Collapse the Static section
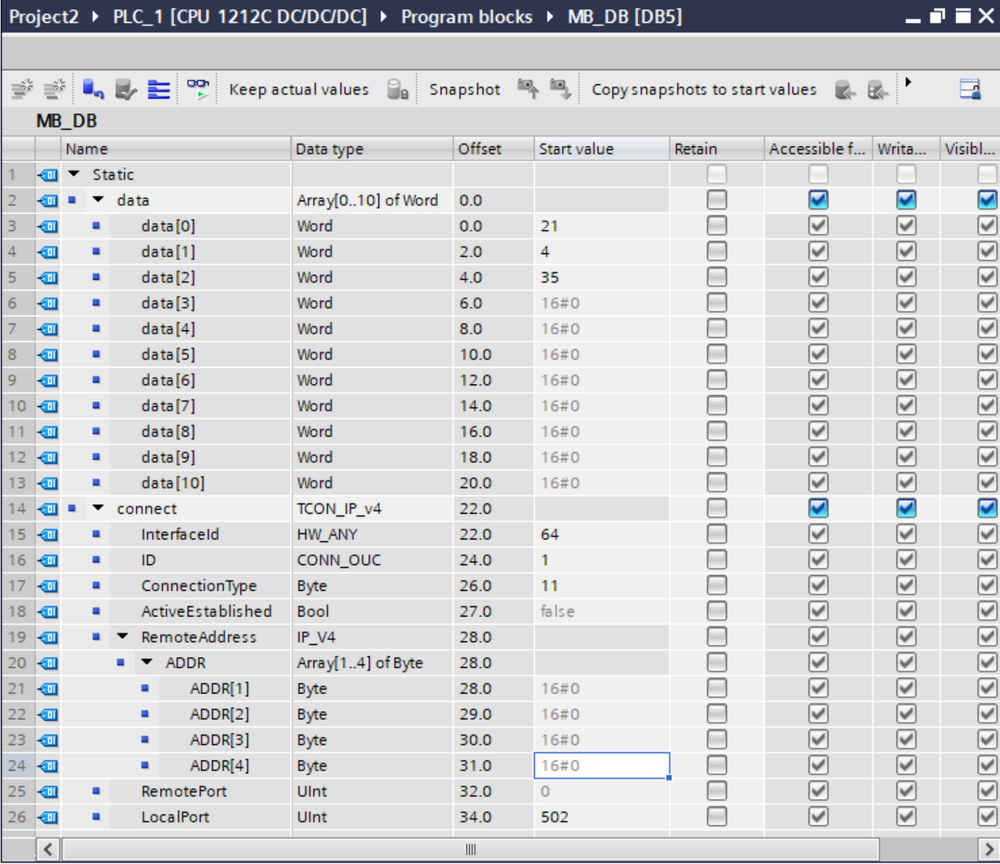Image resolution: width=1000 pixels, height=864 pixels. tap(72, 174)
